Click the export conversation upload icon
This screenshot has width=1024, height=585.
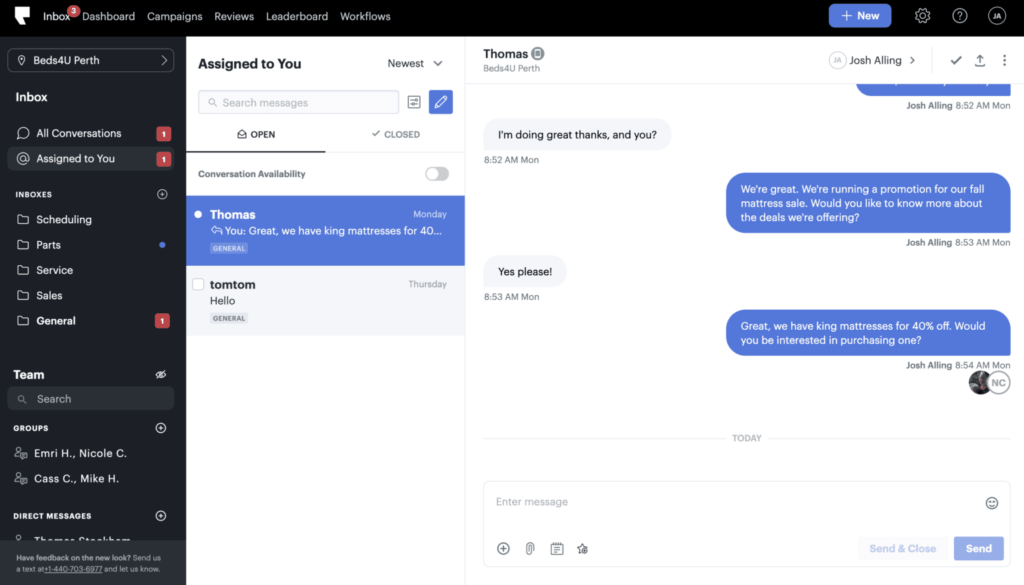pyautogui.click(x=980, y=61)
